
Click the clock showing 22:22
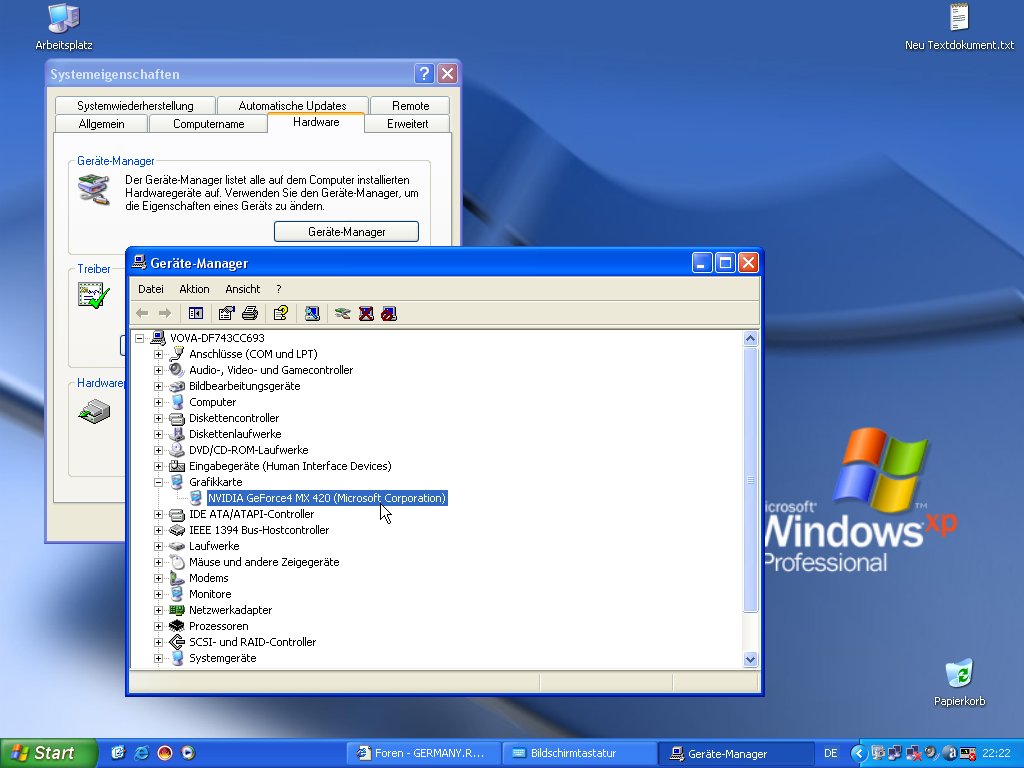click(996, 753)
